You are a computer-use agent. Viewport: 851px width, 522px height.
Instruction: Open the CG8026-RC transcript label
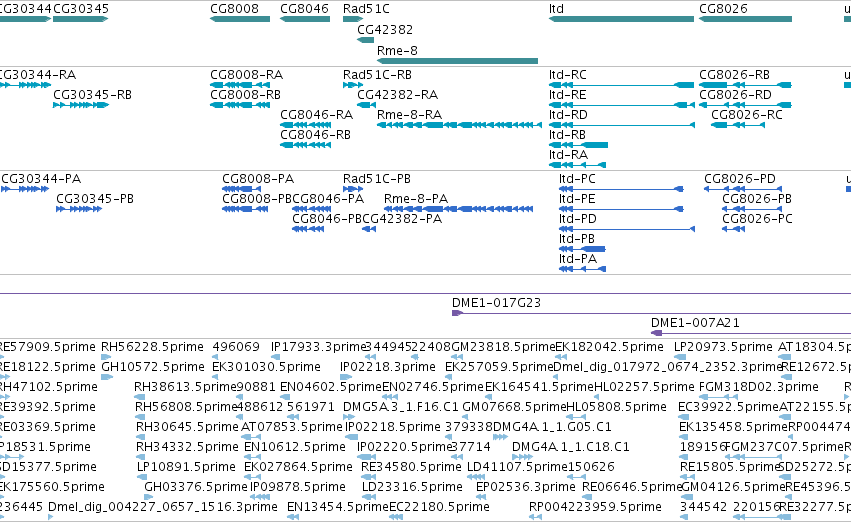click(x=747, y=114)
